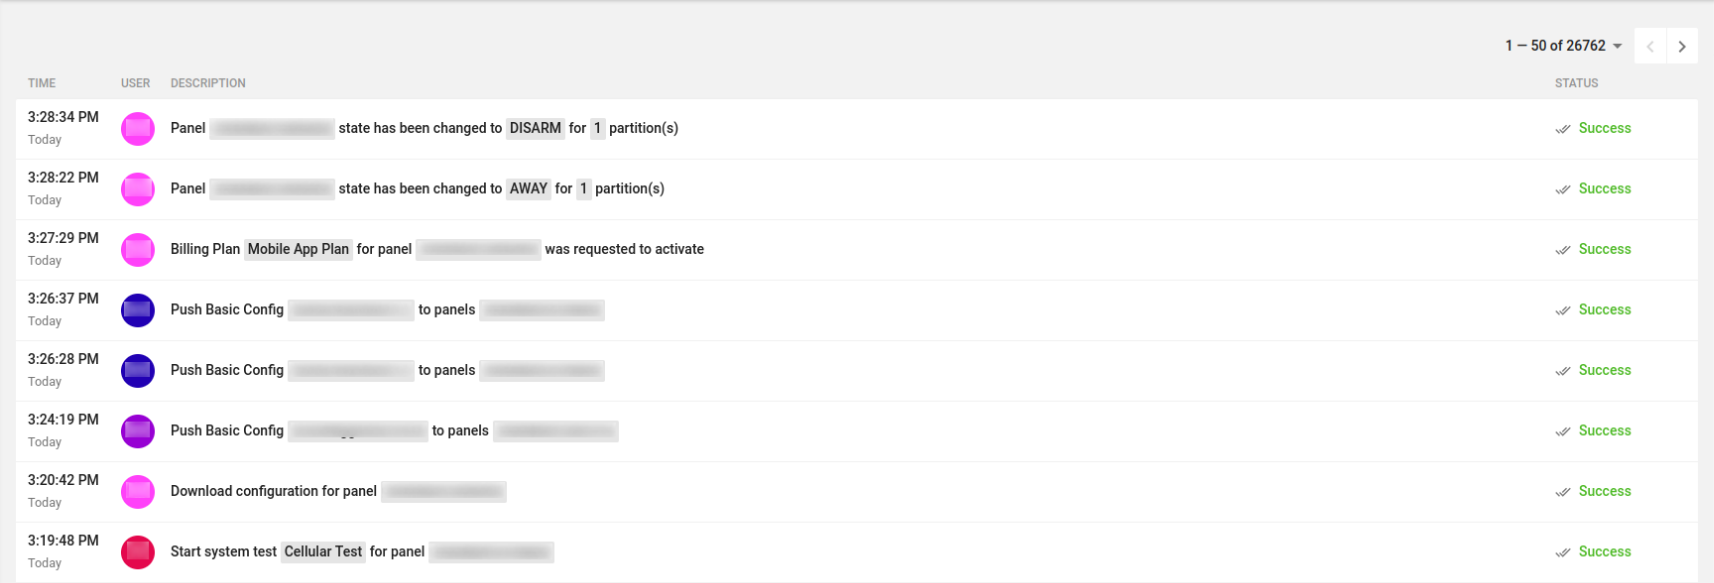This screenshot has width=1714, height=583.
Task: Click the checkmark icon beside Billing Plan row's Success
Action: (x=1563, y=249)
